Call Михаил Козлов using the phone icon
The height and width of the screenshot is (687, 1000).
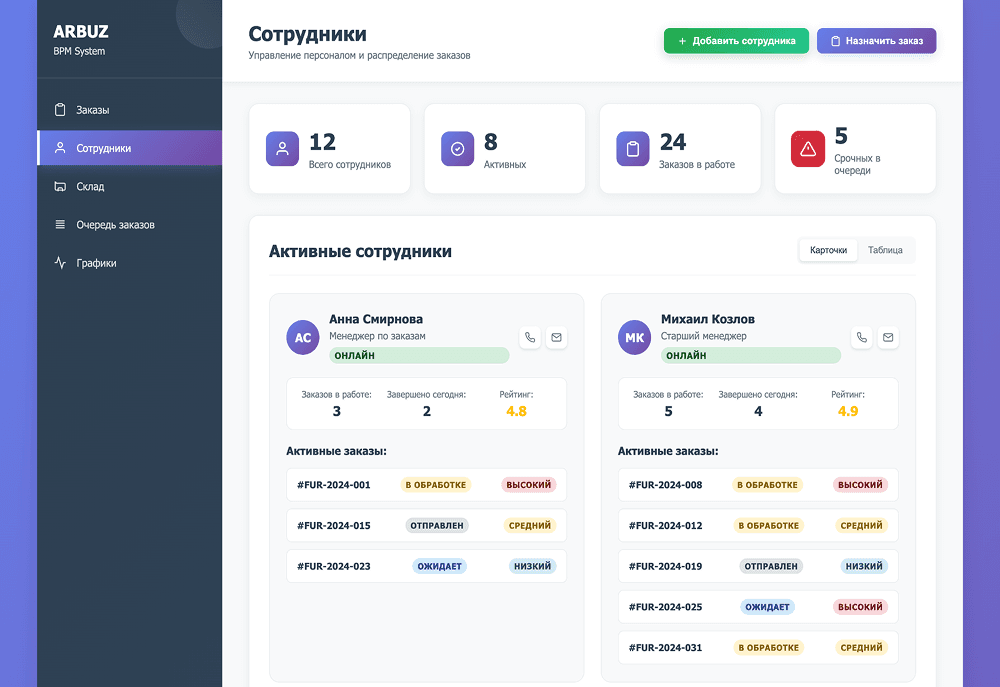point(862,338)
